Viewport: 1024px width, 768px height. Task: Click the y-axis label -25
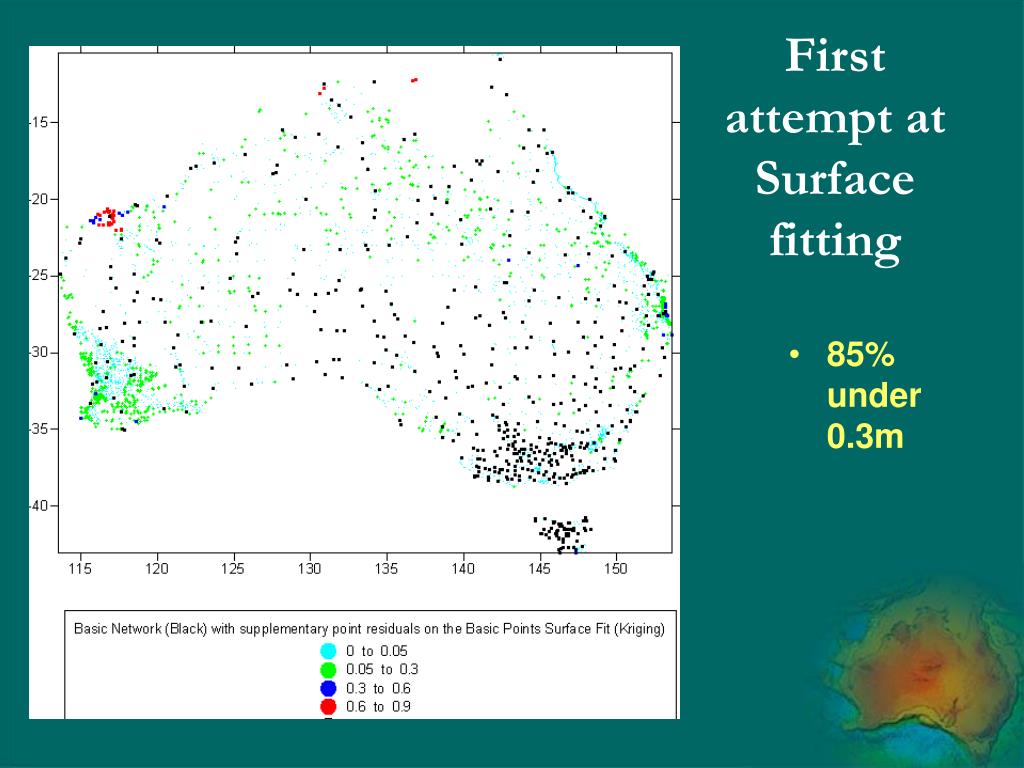pos(39,276)
